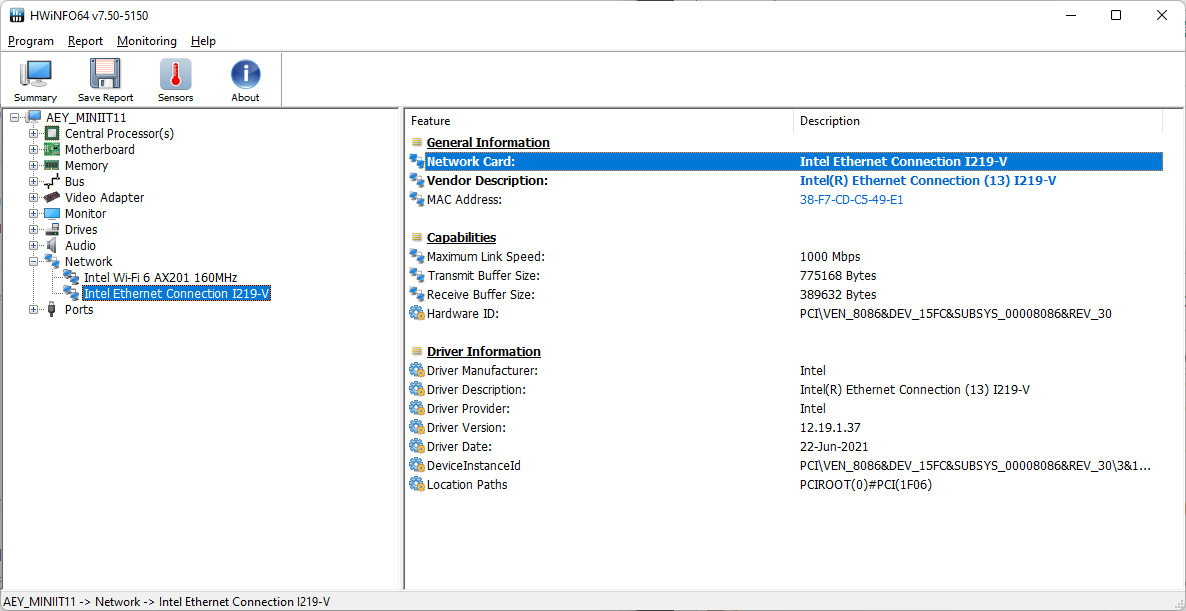Image resolution: width=1186 pixels, height=611 pixels.
Task: Click the AEY_MINIIT11 computer icon
Action: pyautogui.click(x=33, y=118)
